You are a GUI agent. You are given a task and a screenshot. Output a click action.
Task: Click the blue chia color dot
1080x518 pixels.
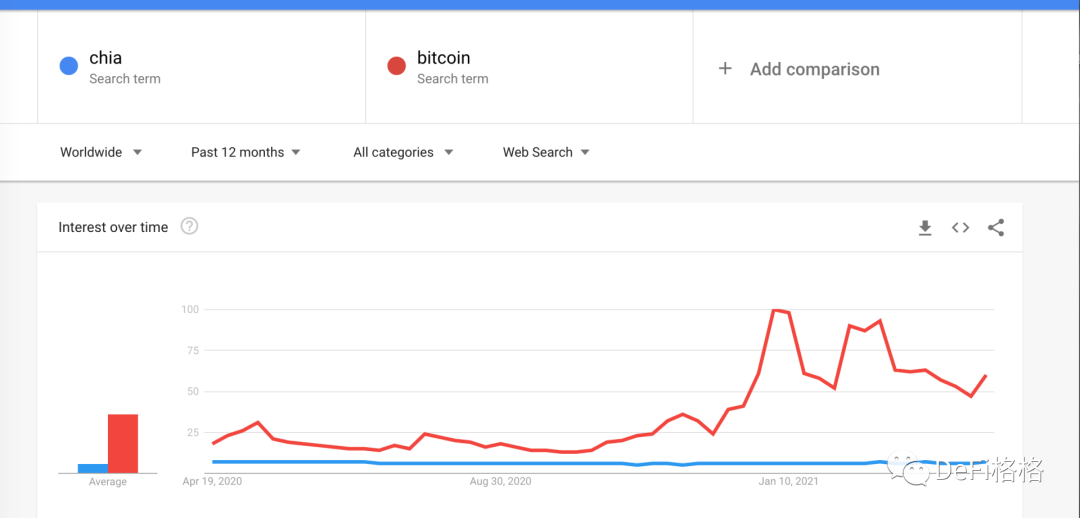pos(68,67)
